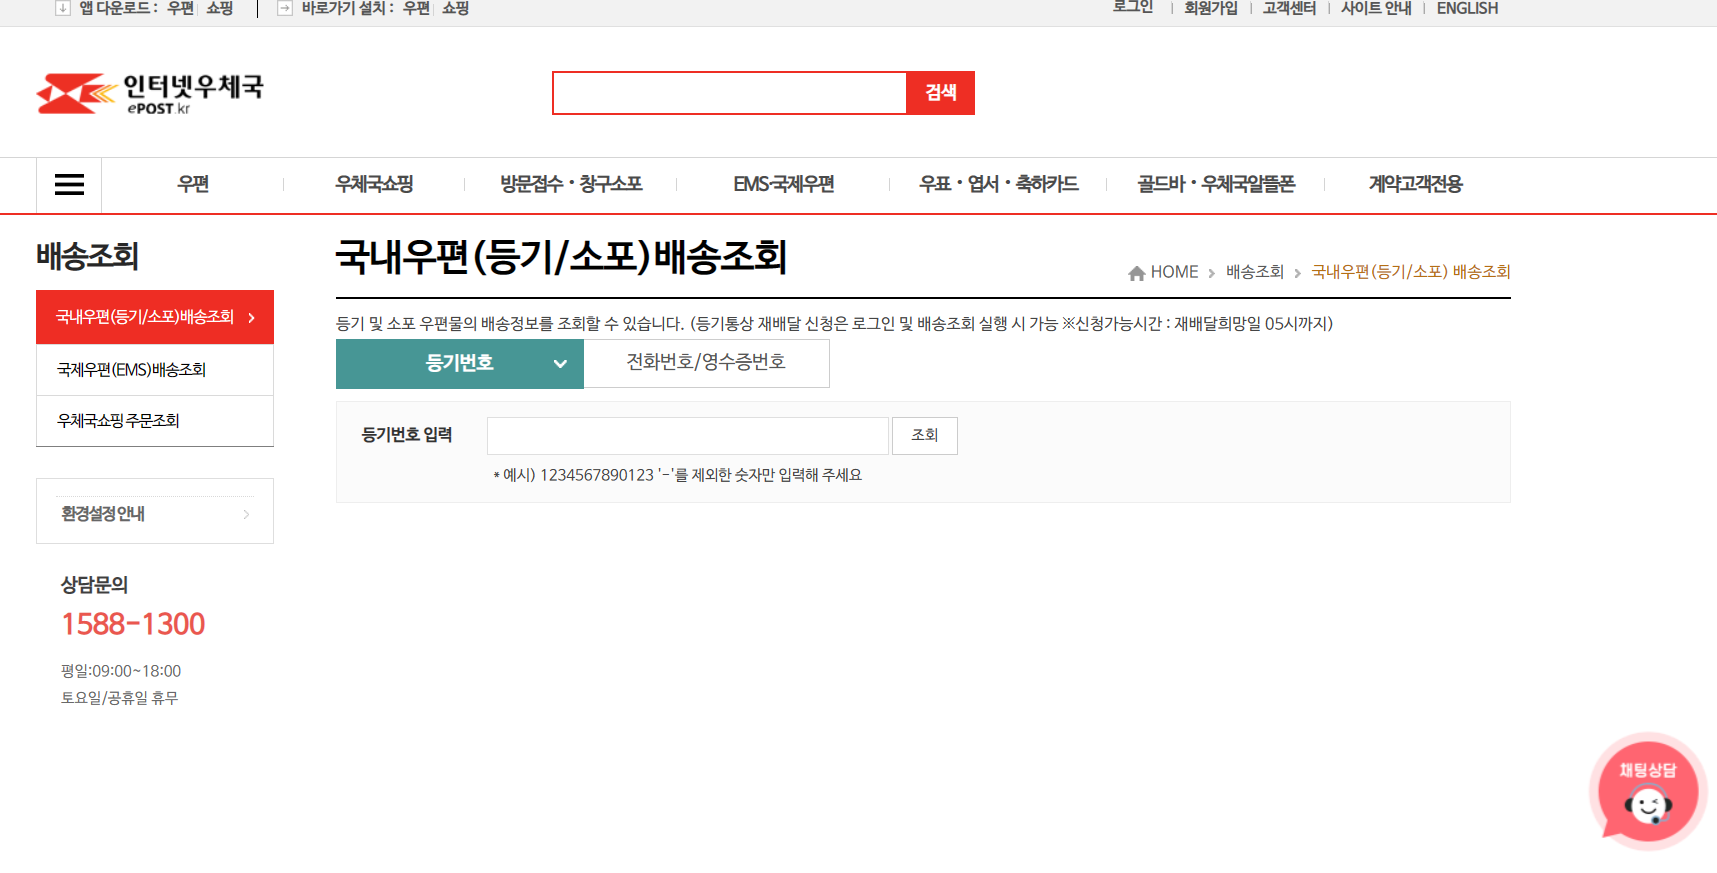The image size is (1717, 873).
Task: Click the 조회 lookup button
Action: coord(925,436)
